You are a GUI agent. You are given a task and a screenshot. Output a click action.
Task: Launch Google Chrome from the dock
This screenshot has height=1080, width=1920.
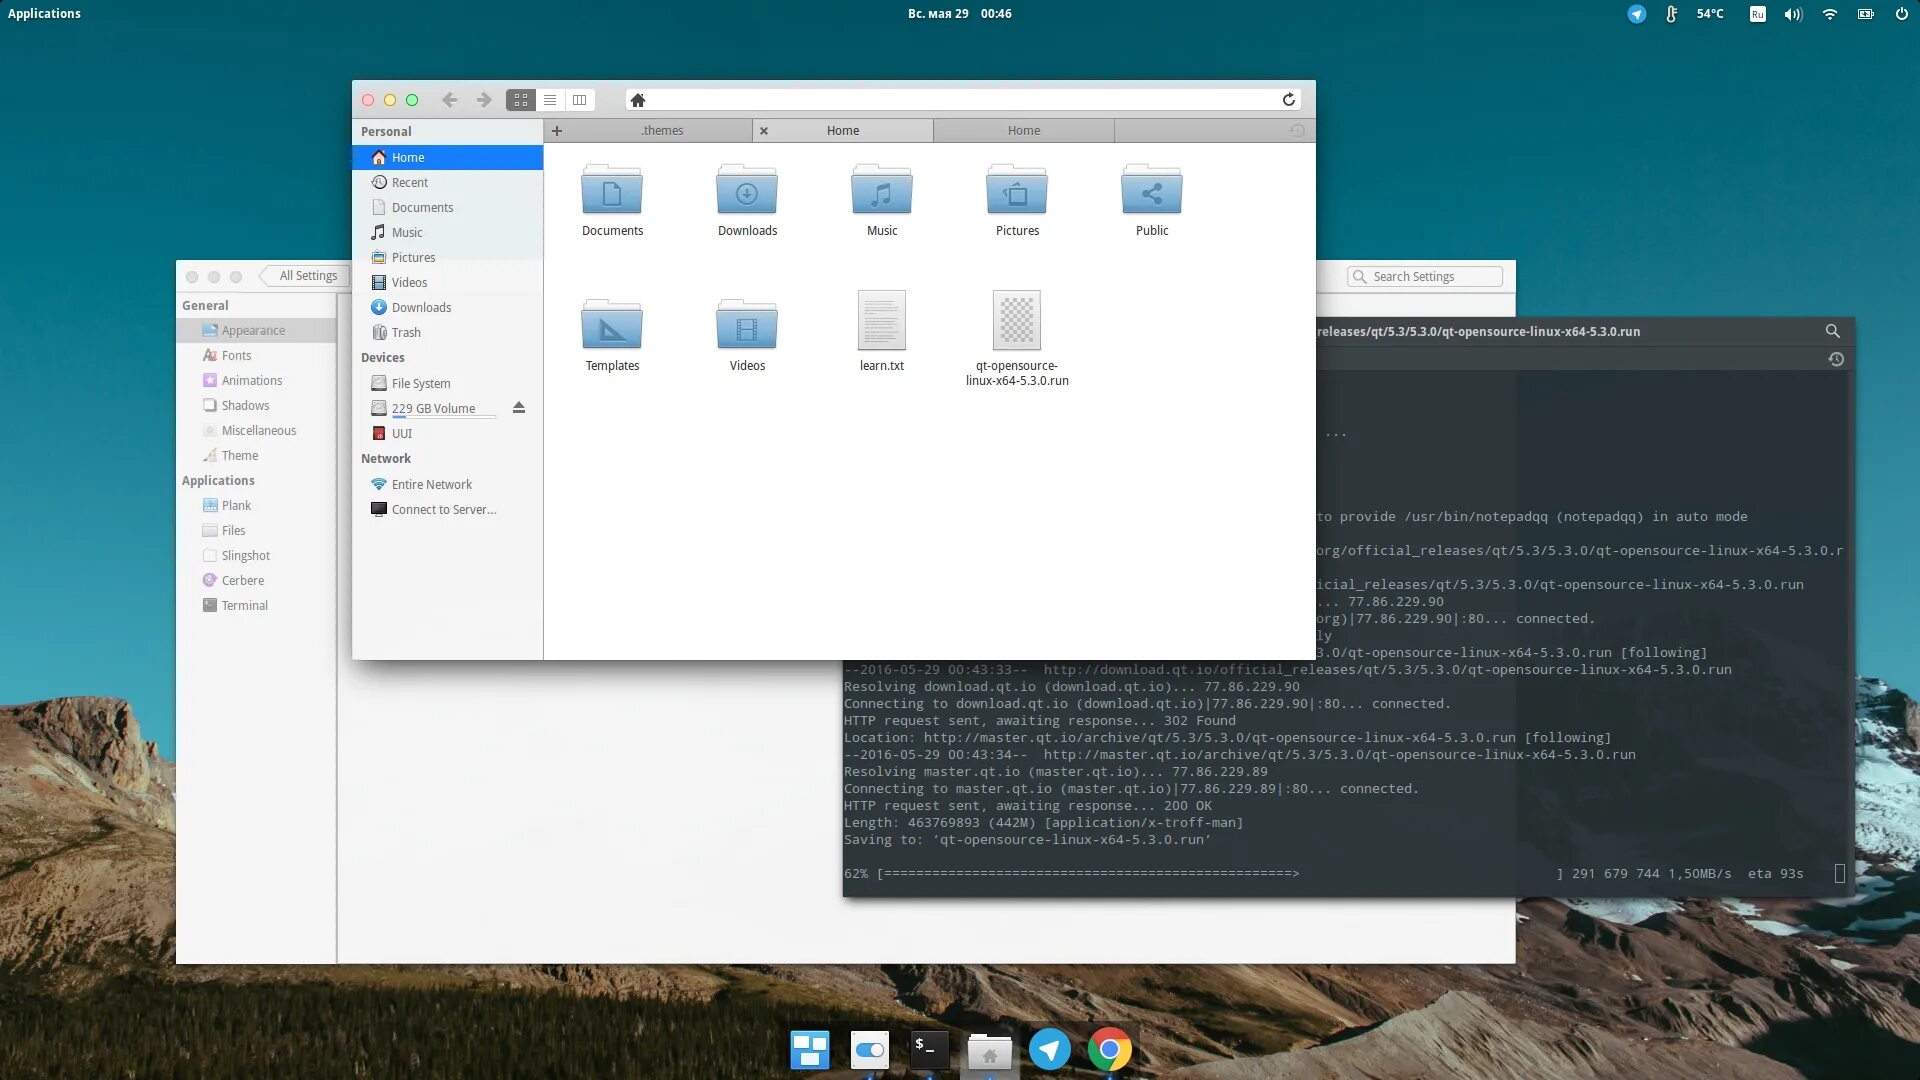pos(1109,1050)
